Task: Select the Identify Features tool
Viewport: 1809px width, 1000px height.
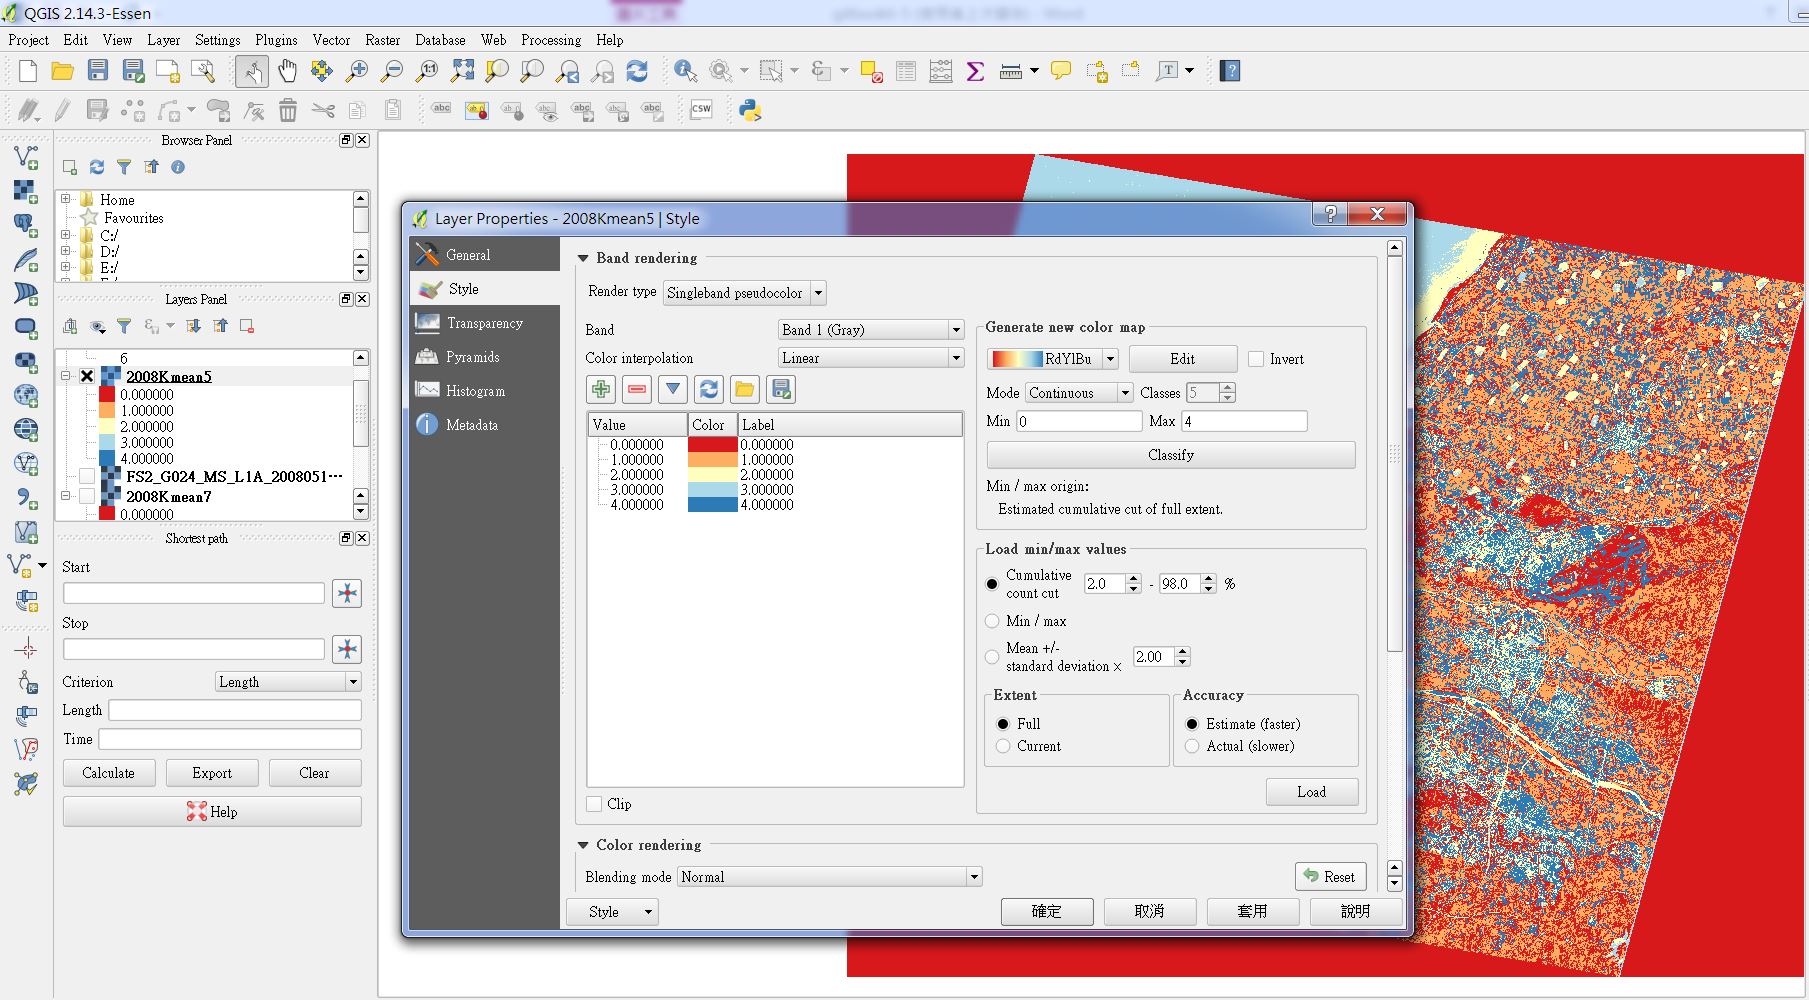Action: coord(685,71)
